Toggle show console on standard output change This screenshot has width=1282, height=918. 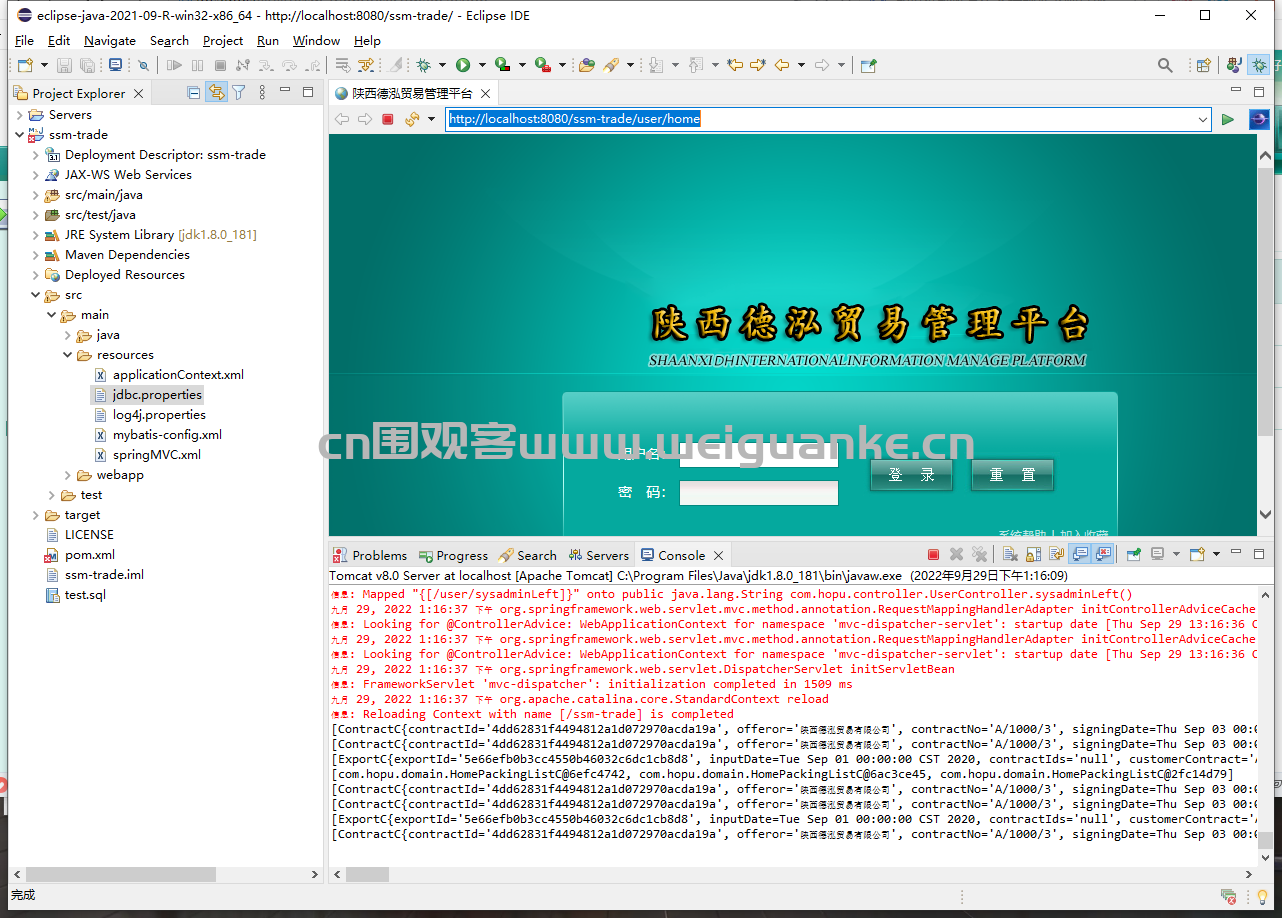1080,555
